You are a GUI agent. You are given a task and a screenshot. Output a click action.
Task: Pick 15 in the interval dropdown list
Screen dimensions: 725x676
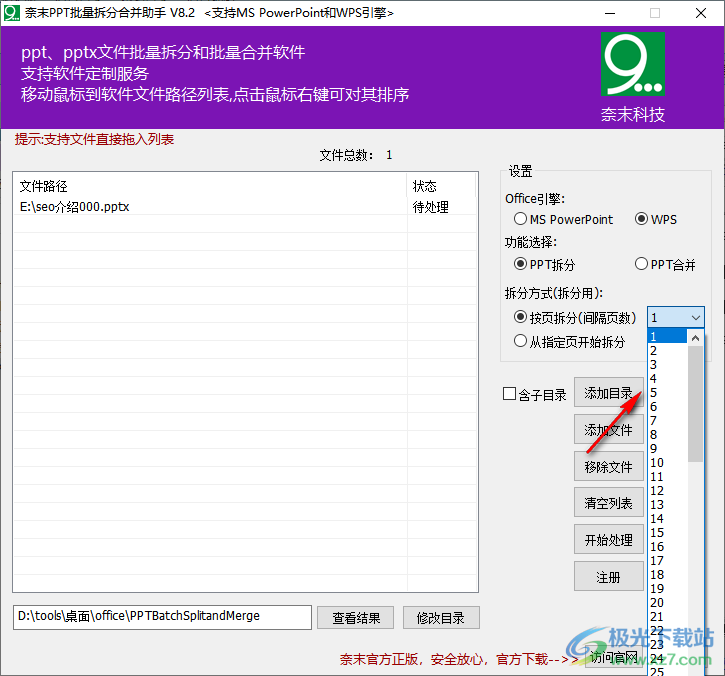(x=667, y=533)
